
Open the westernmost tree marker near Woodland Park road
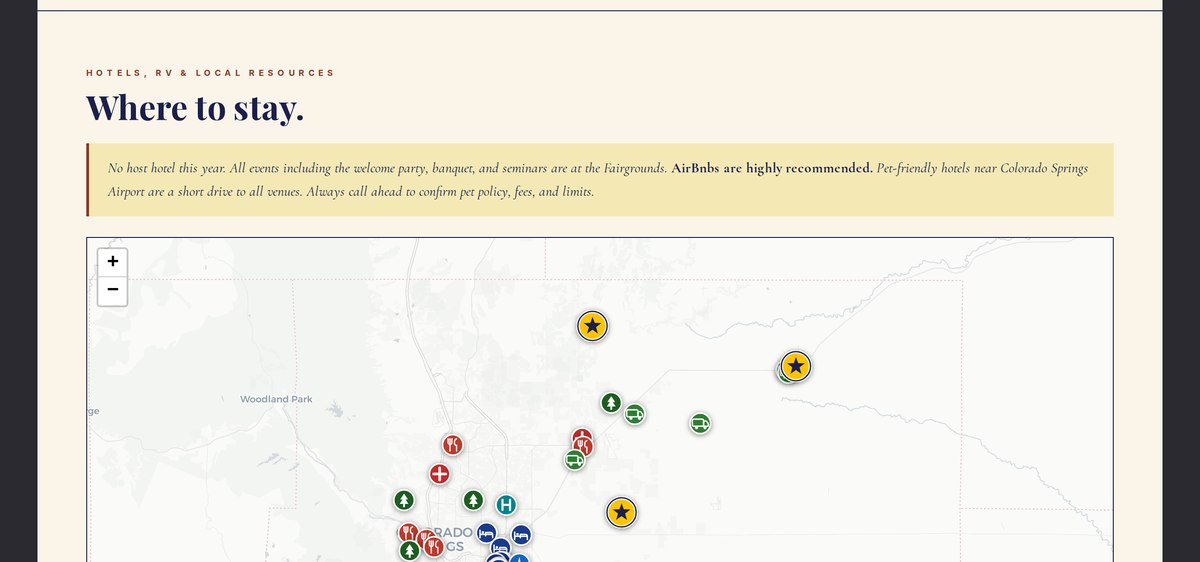(x=403, y=500)
